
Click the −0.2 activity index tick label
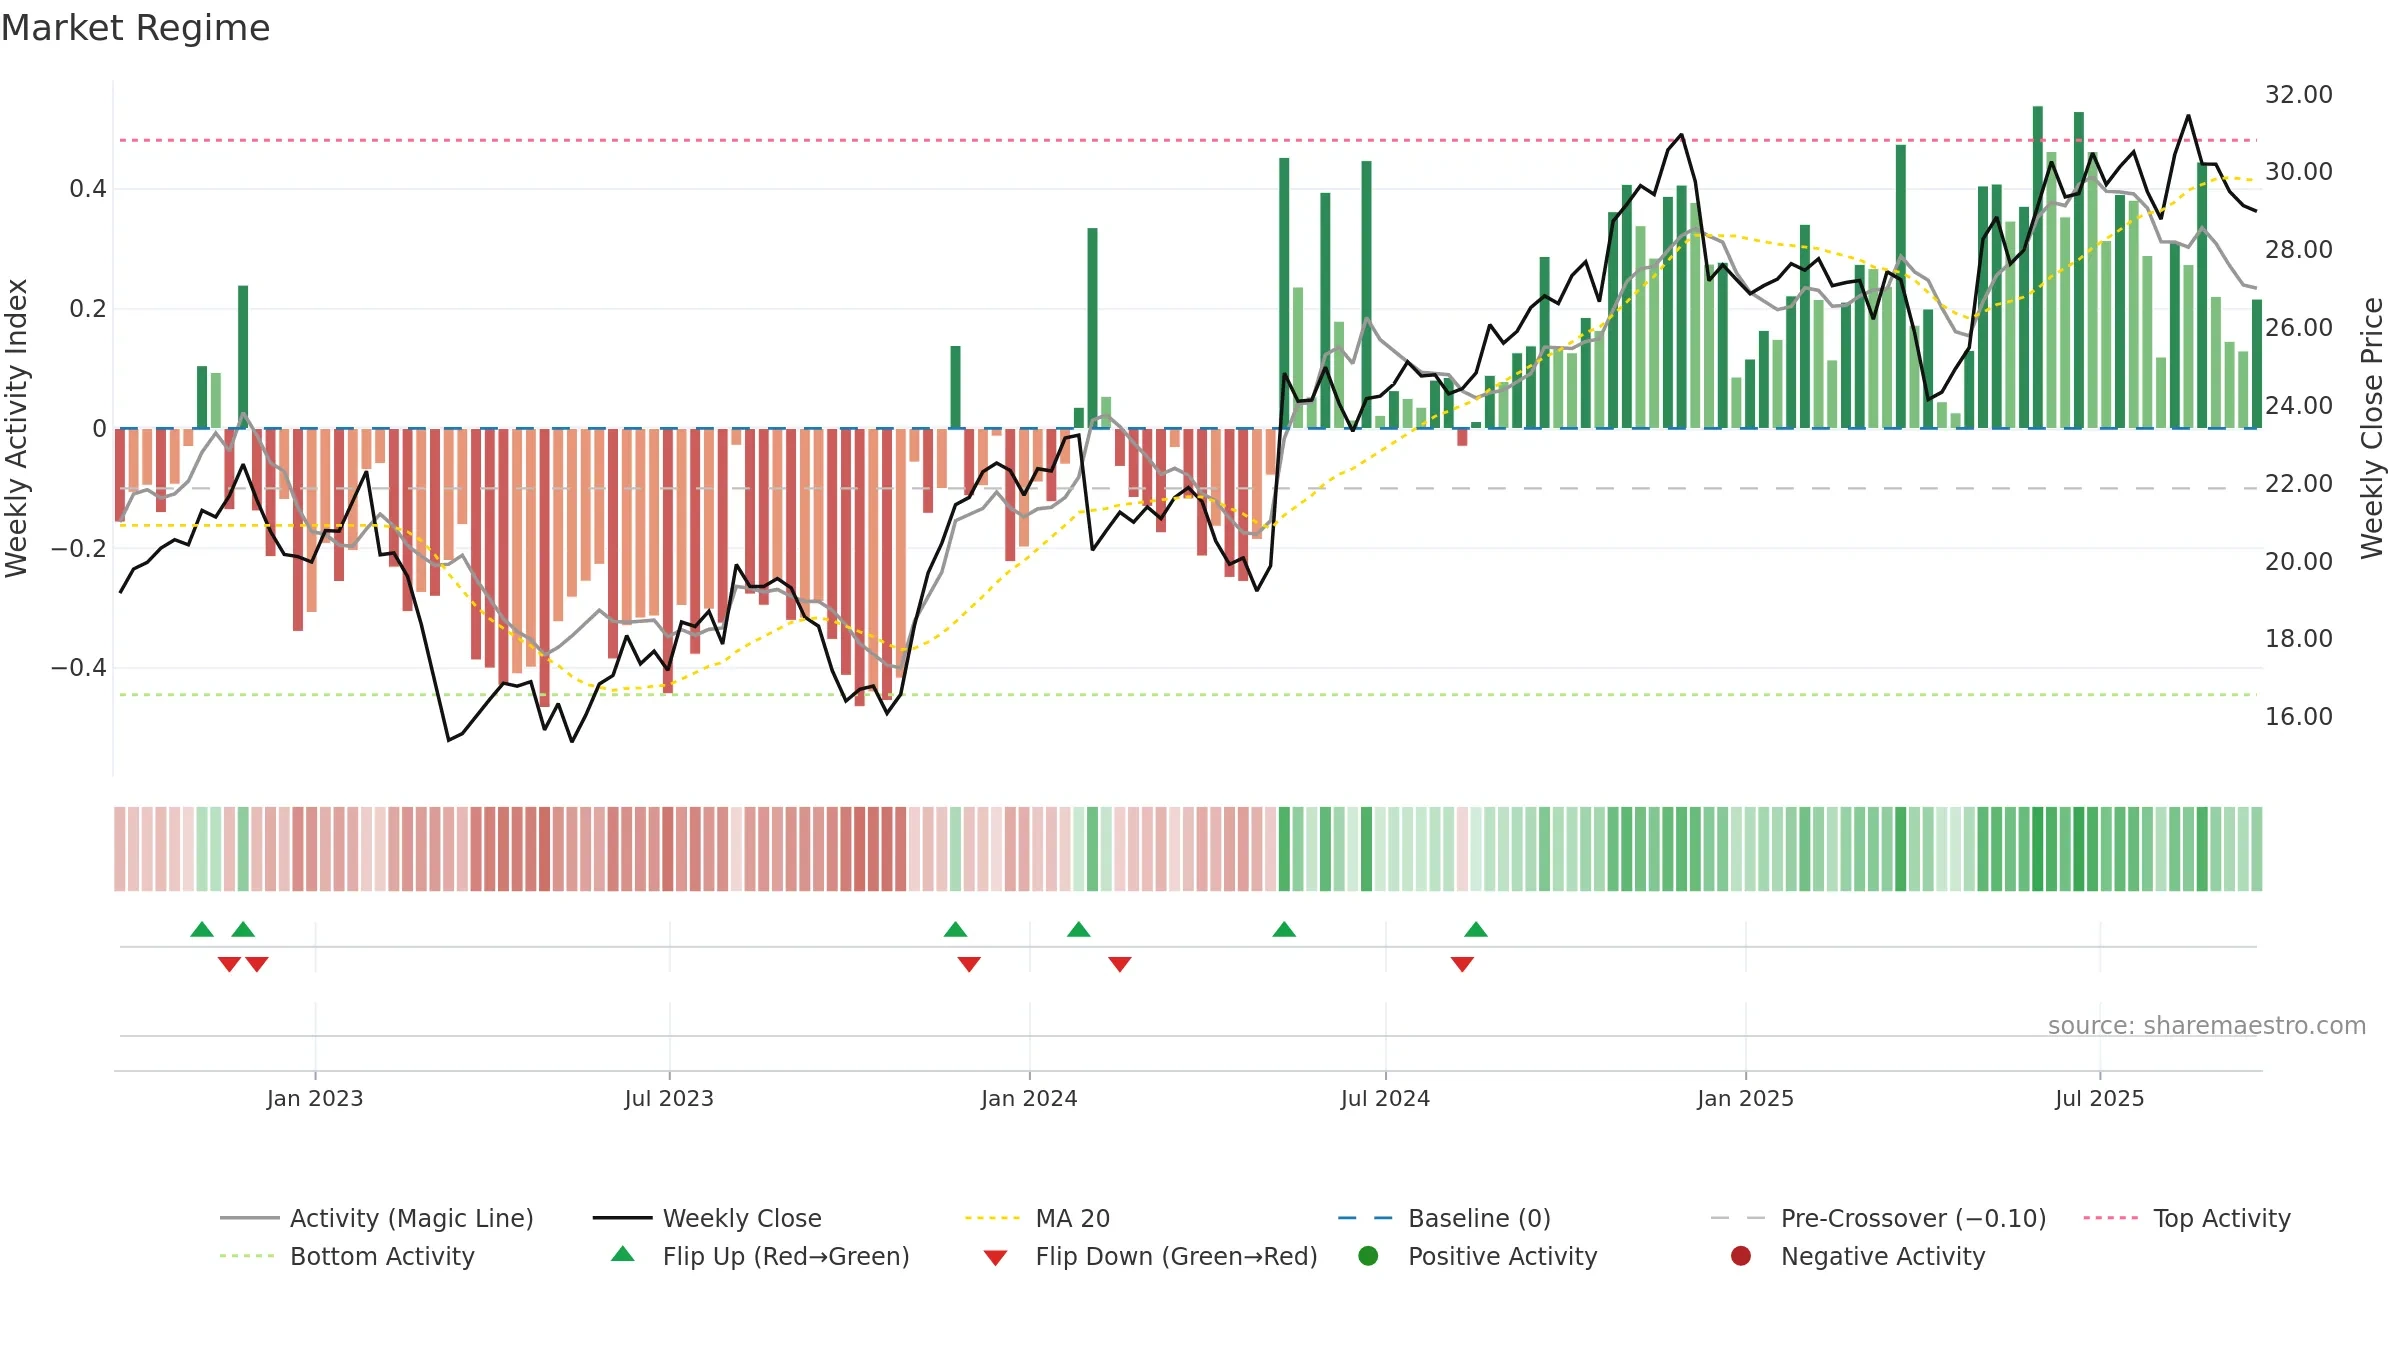(79, 549)
